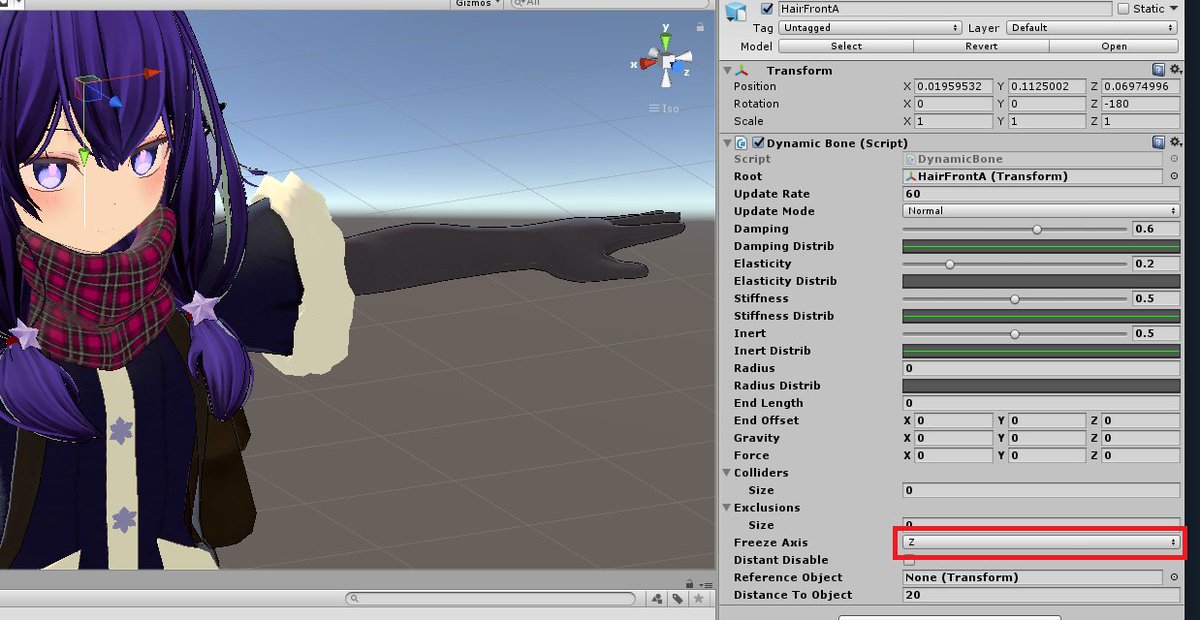The height and width of the screenshot is (620, 1200).
Task: Click the object name field HairFrontA
Action: [x=943, y=9]
